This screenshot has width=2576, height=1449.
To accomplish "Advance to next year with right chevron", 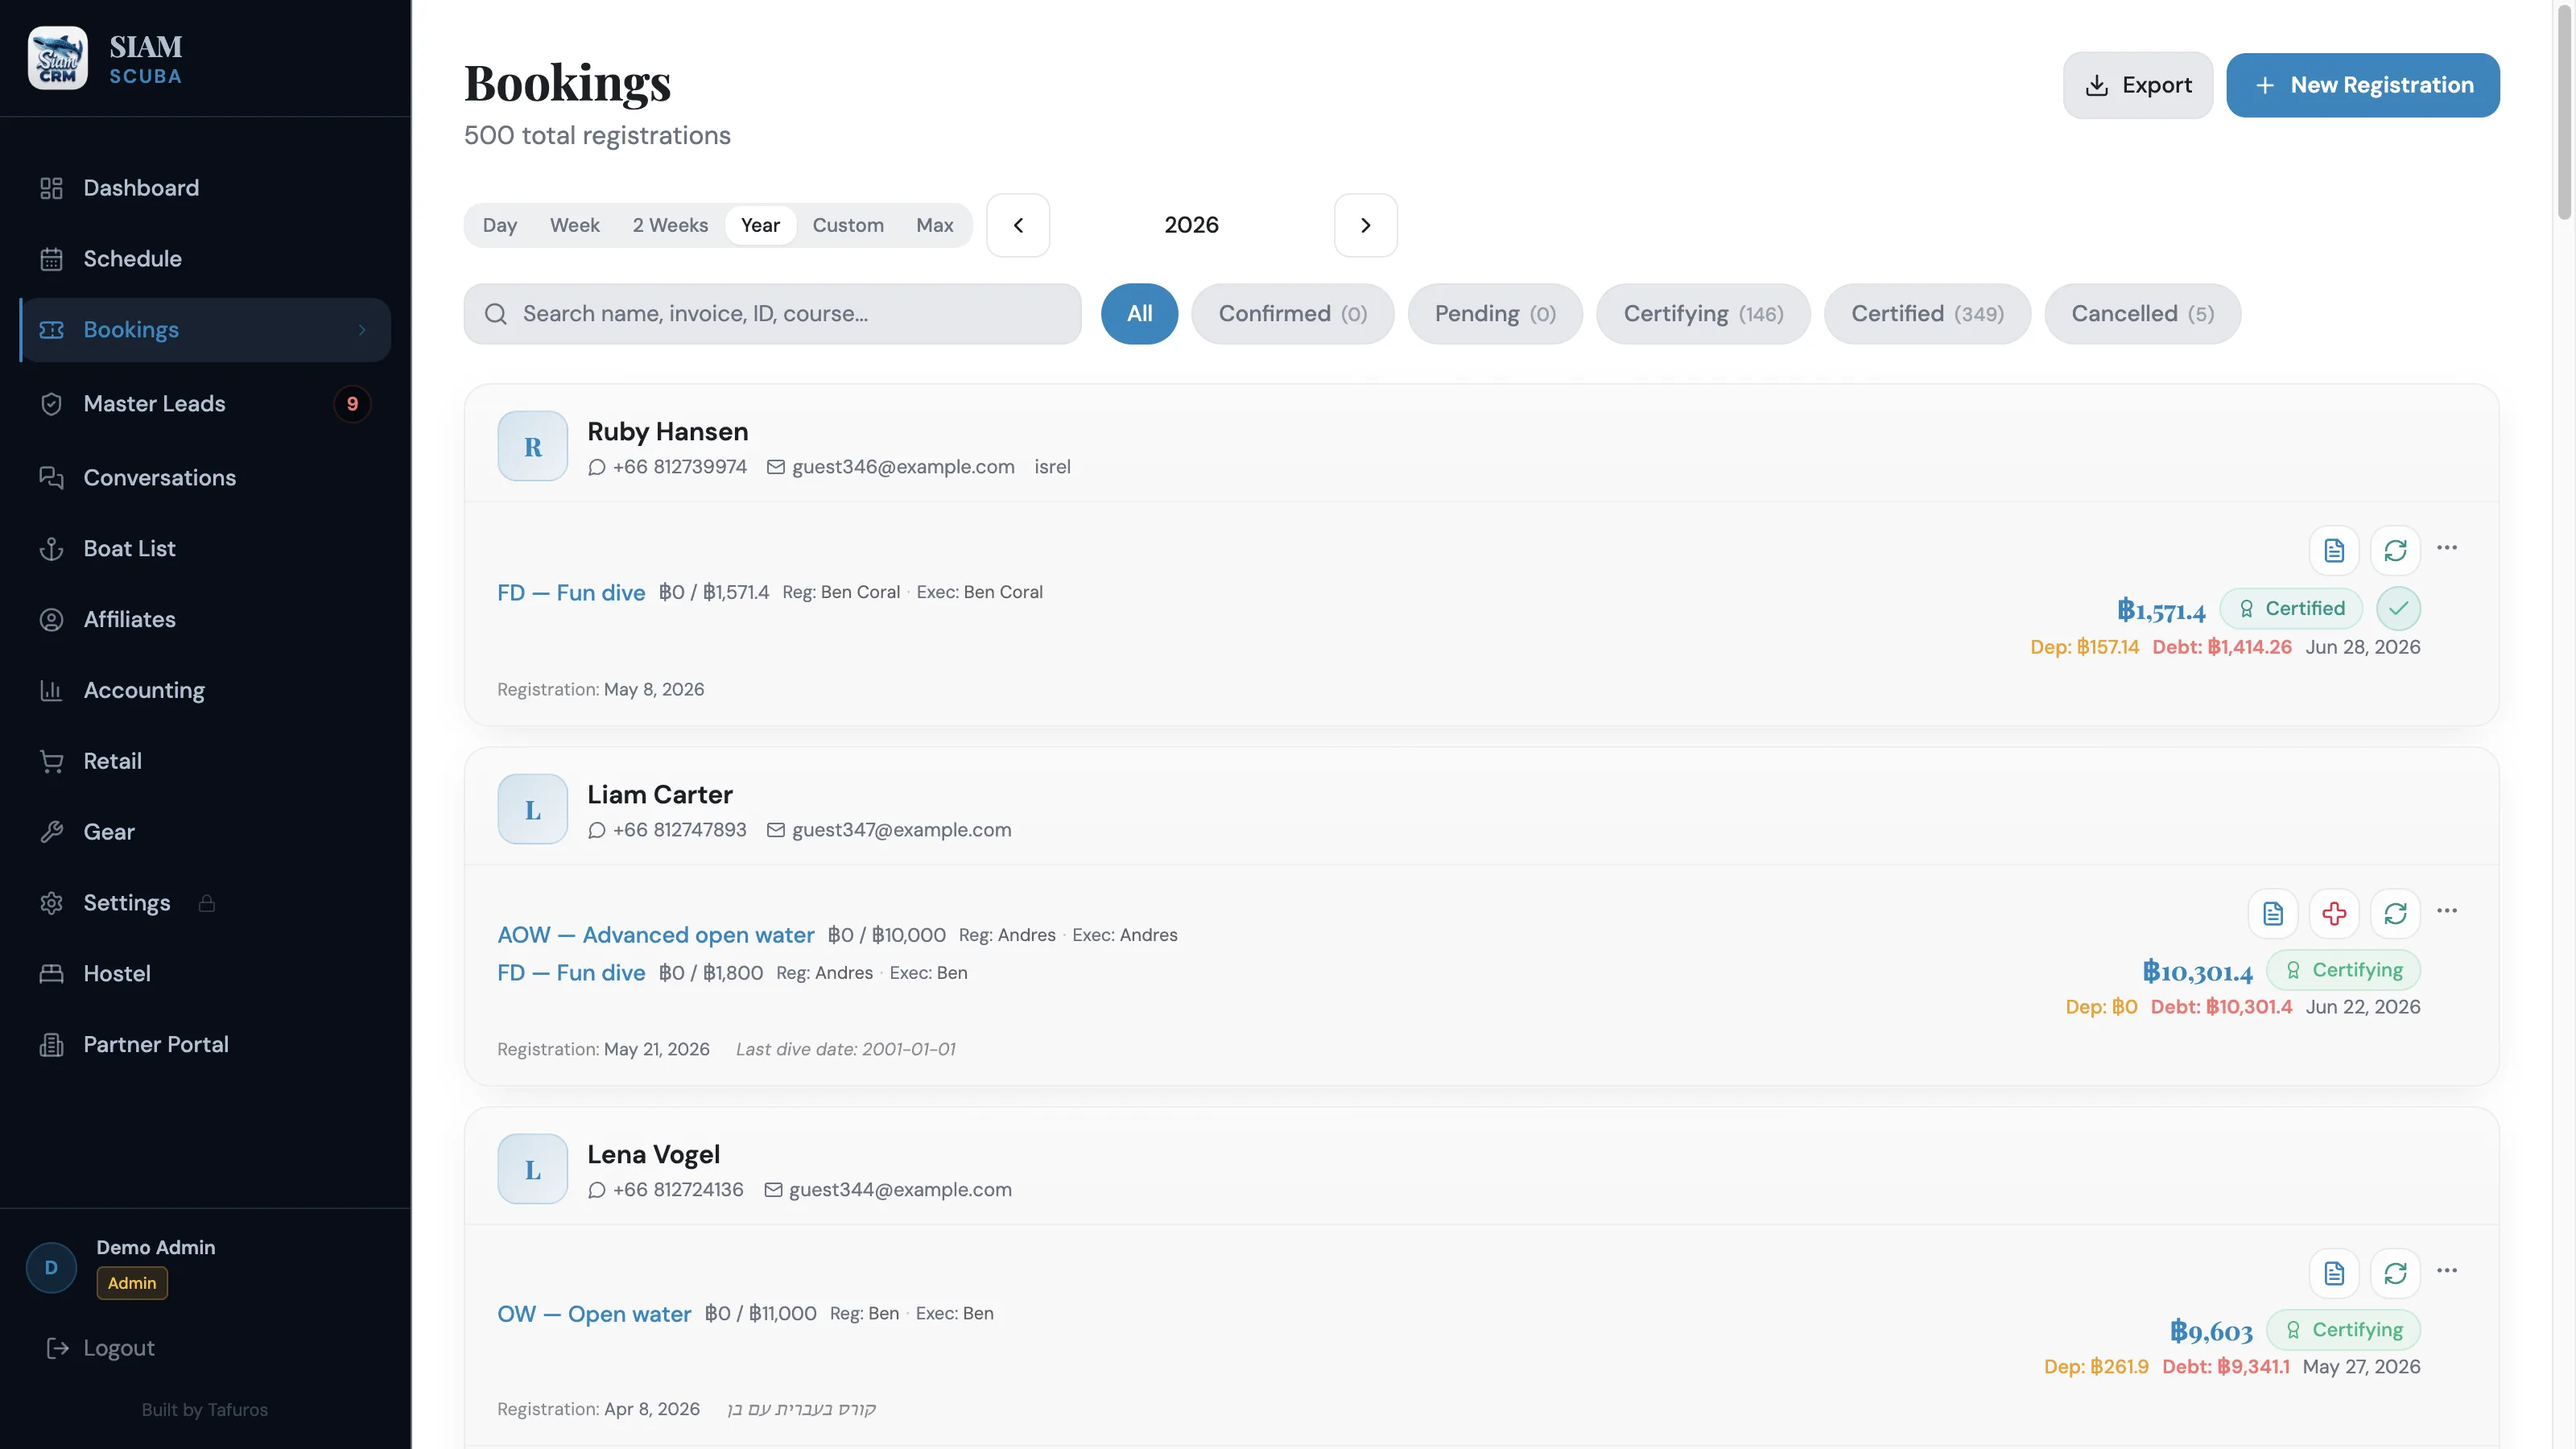I will point(1365,225).
